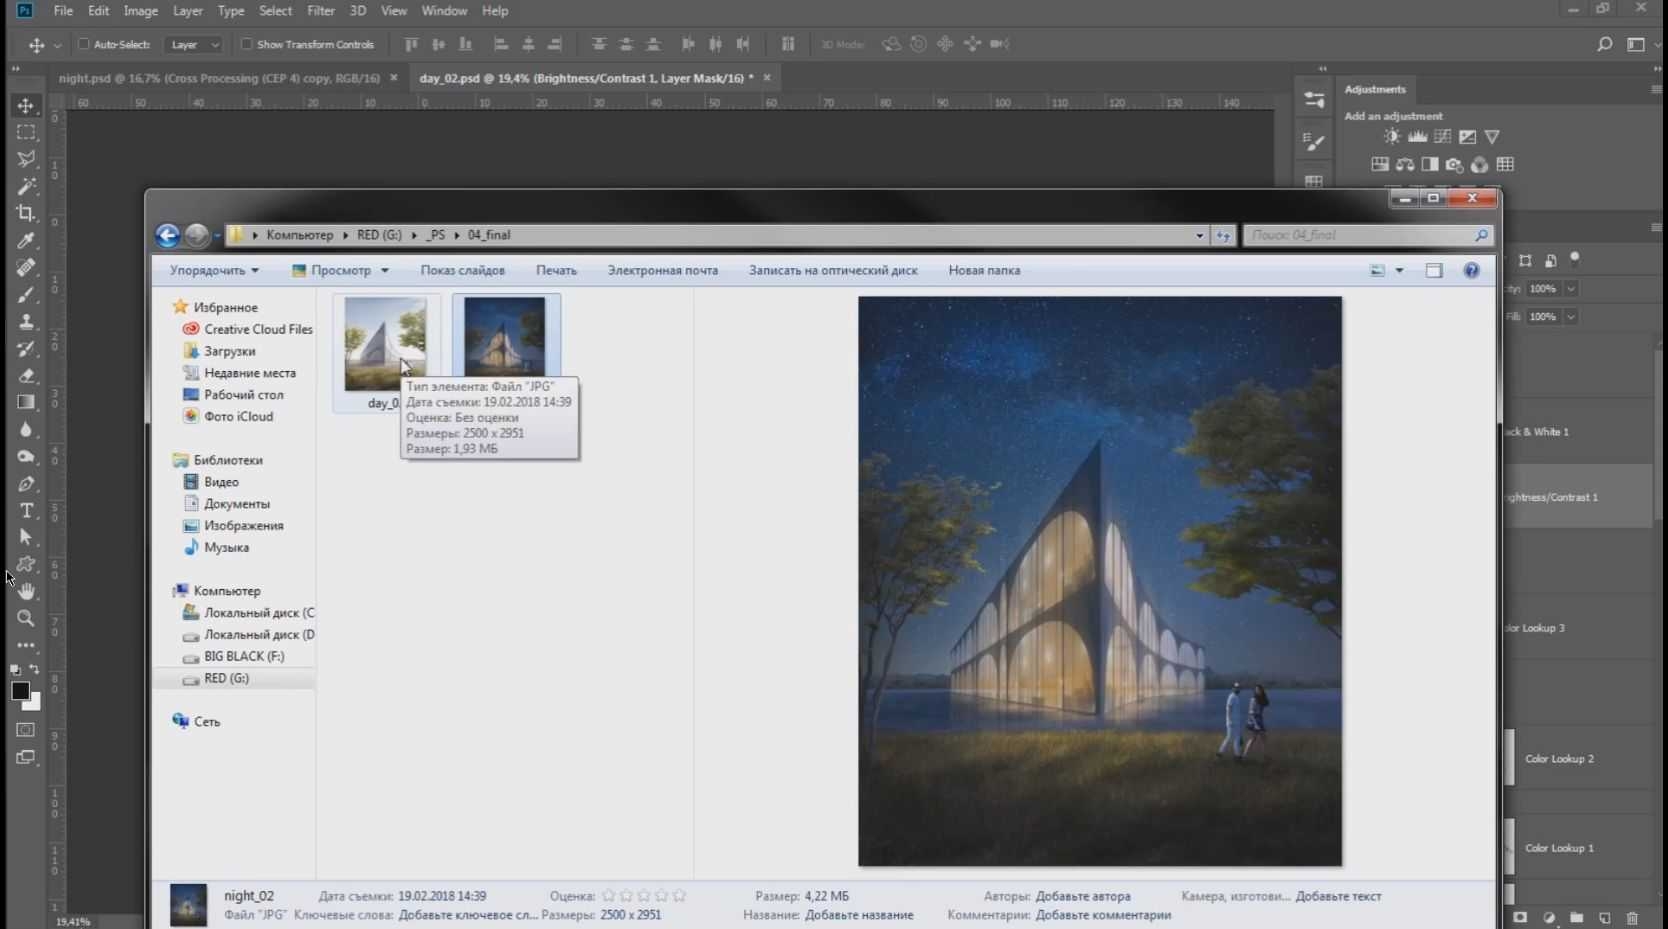Click Печать button in Explorer
This screenshot has width=1668, height=929.
[x=556, y=270]
